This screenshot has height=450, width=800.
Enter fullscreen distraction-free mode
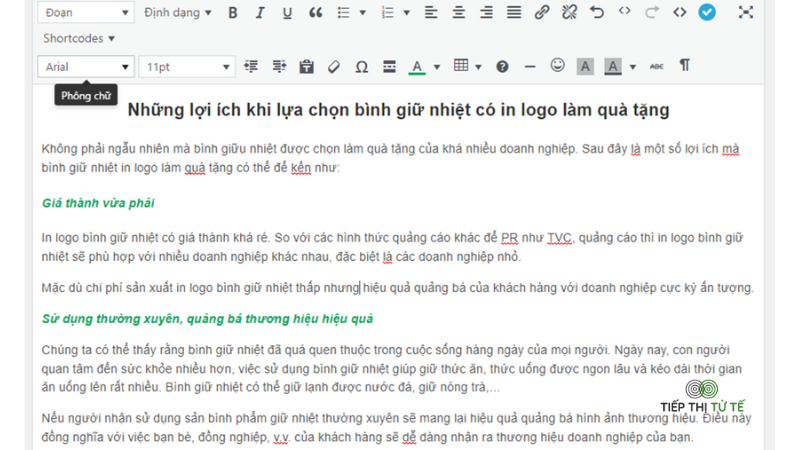tap(745, 12)
